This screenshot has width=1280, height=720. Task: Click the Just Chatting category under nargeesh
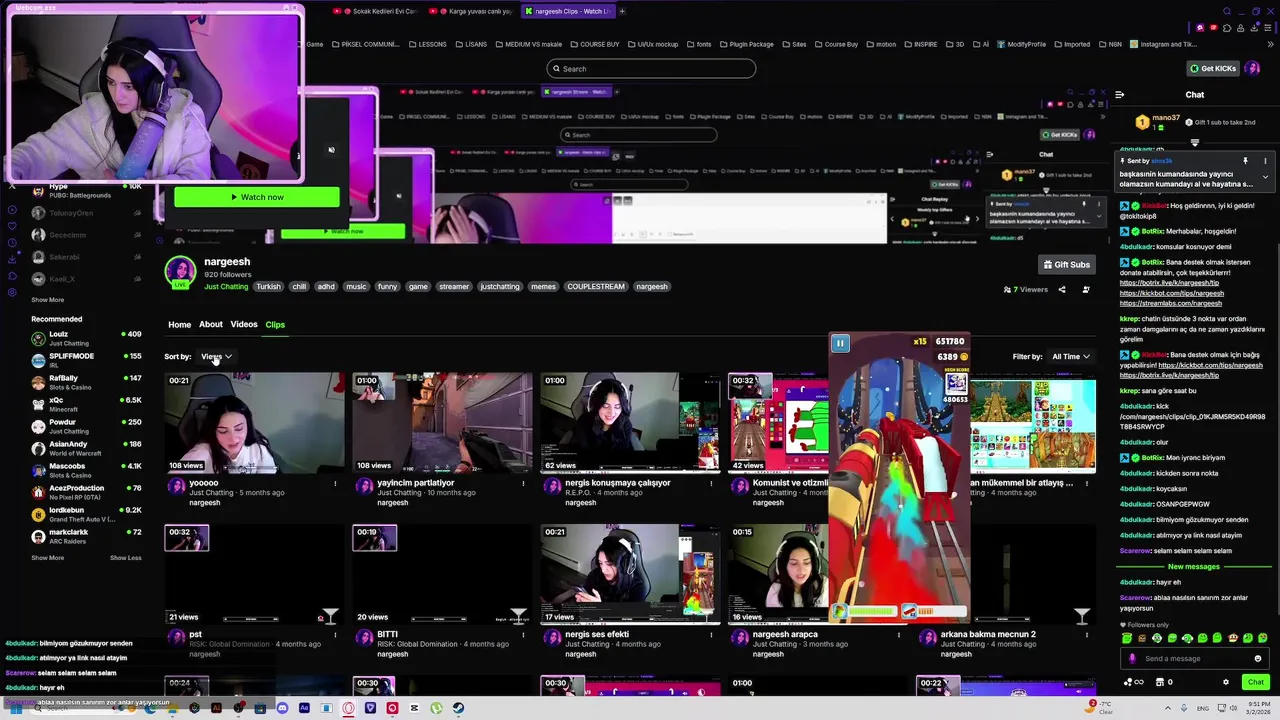click(x=226, y=287)
